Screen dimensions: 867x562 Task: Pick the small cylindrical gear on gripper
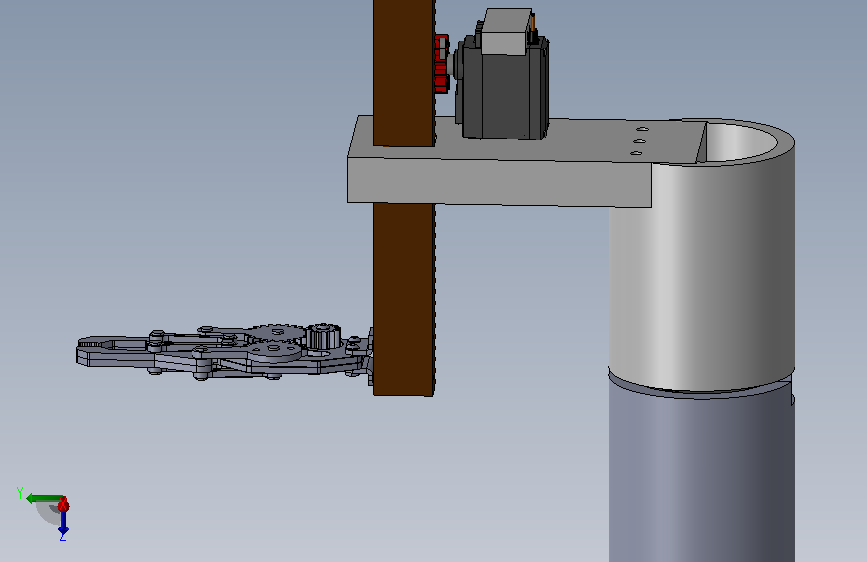pyautogui.click(x=321, y=337)
